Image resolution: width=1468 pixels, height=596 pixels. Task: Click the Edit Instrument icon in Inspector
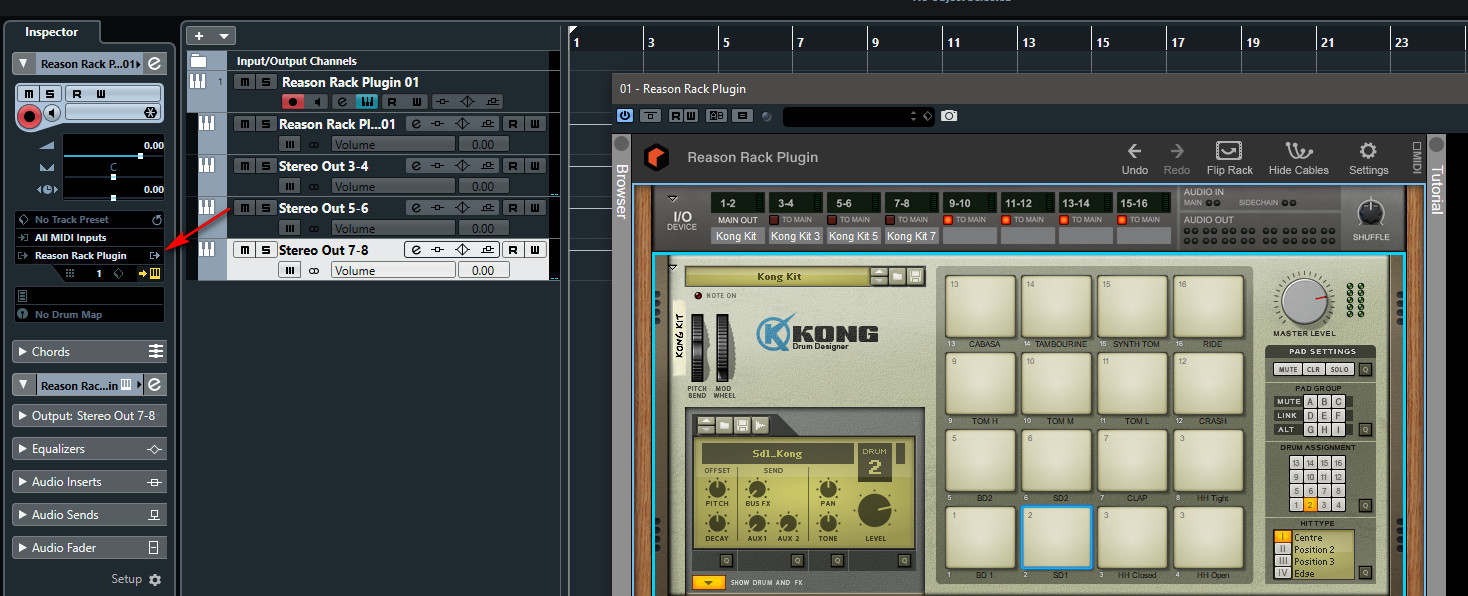pos(154,273)
